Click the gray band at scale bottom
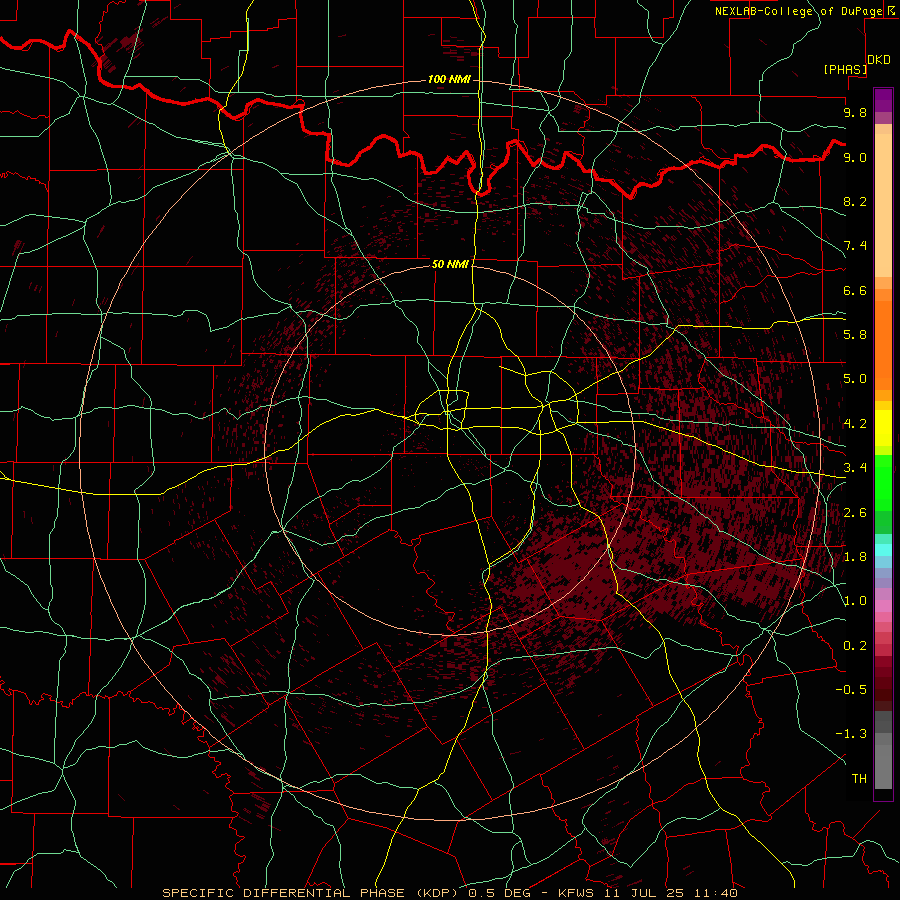Viewport: 900px width, 900px height. pos(883,763)
